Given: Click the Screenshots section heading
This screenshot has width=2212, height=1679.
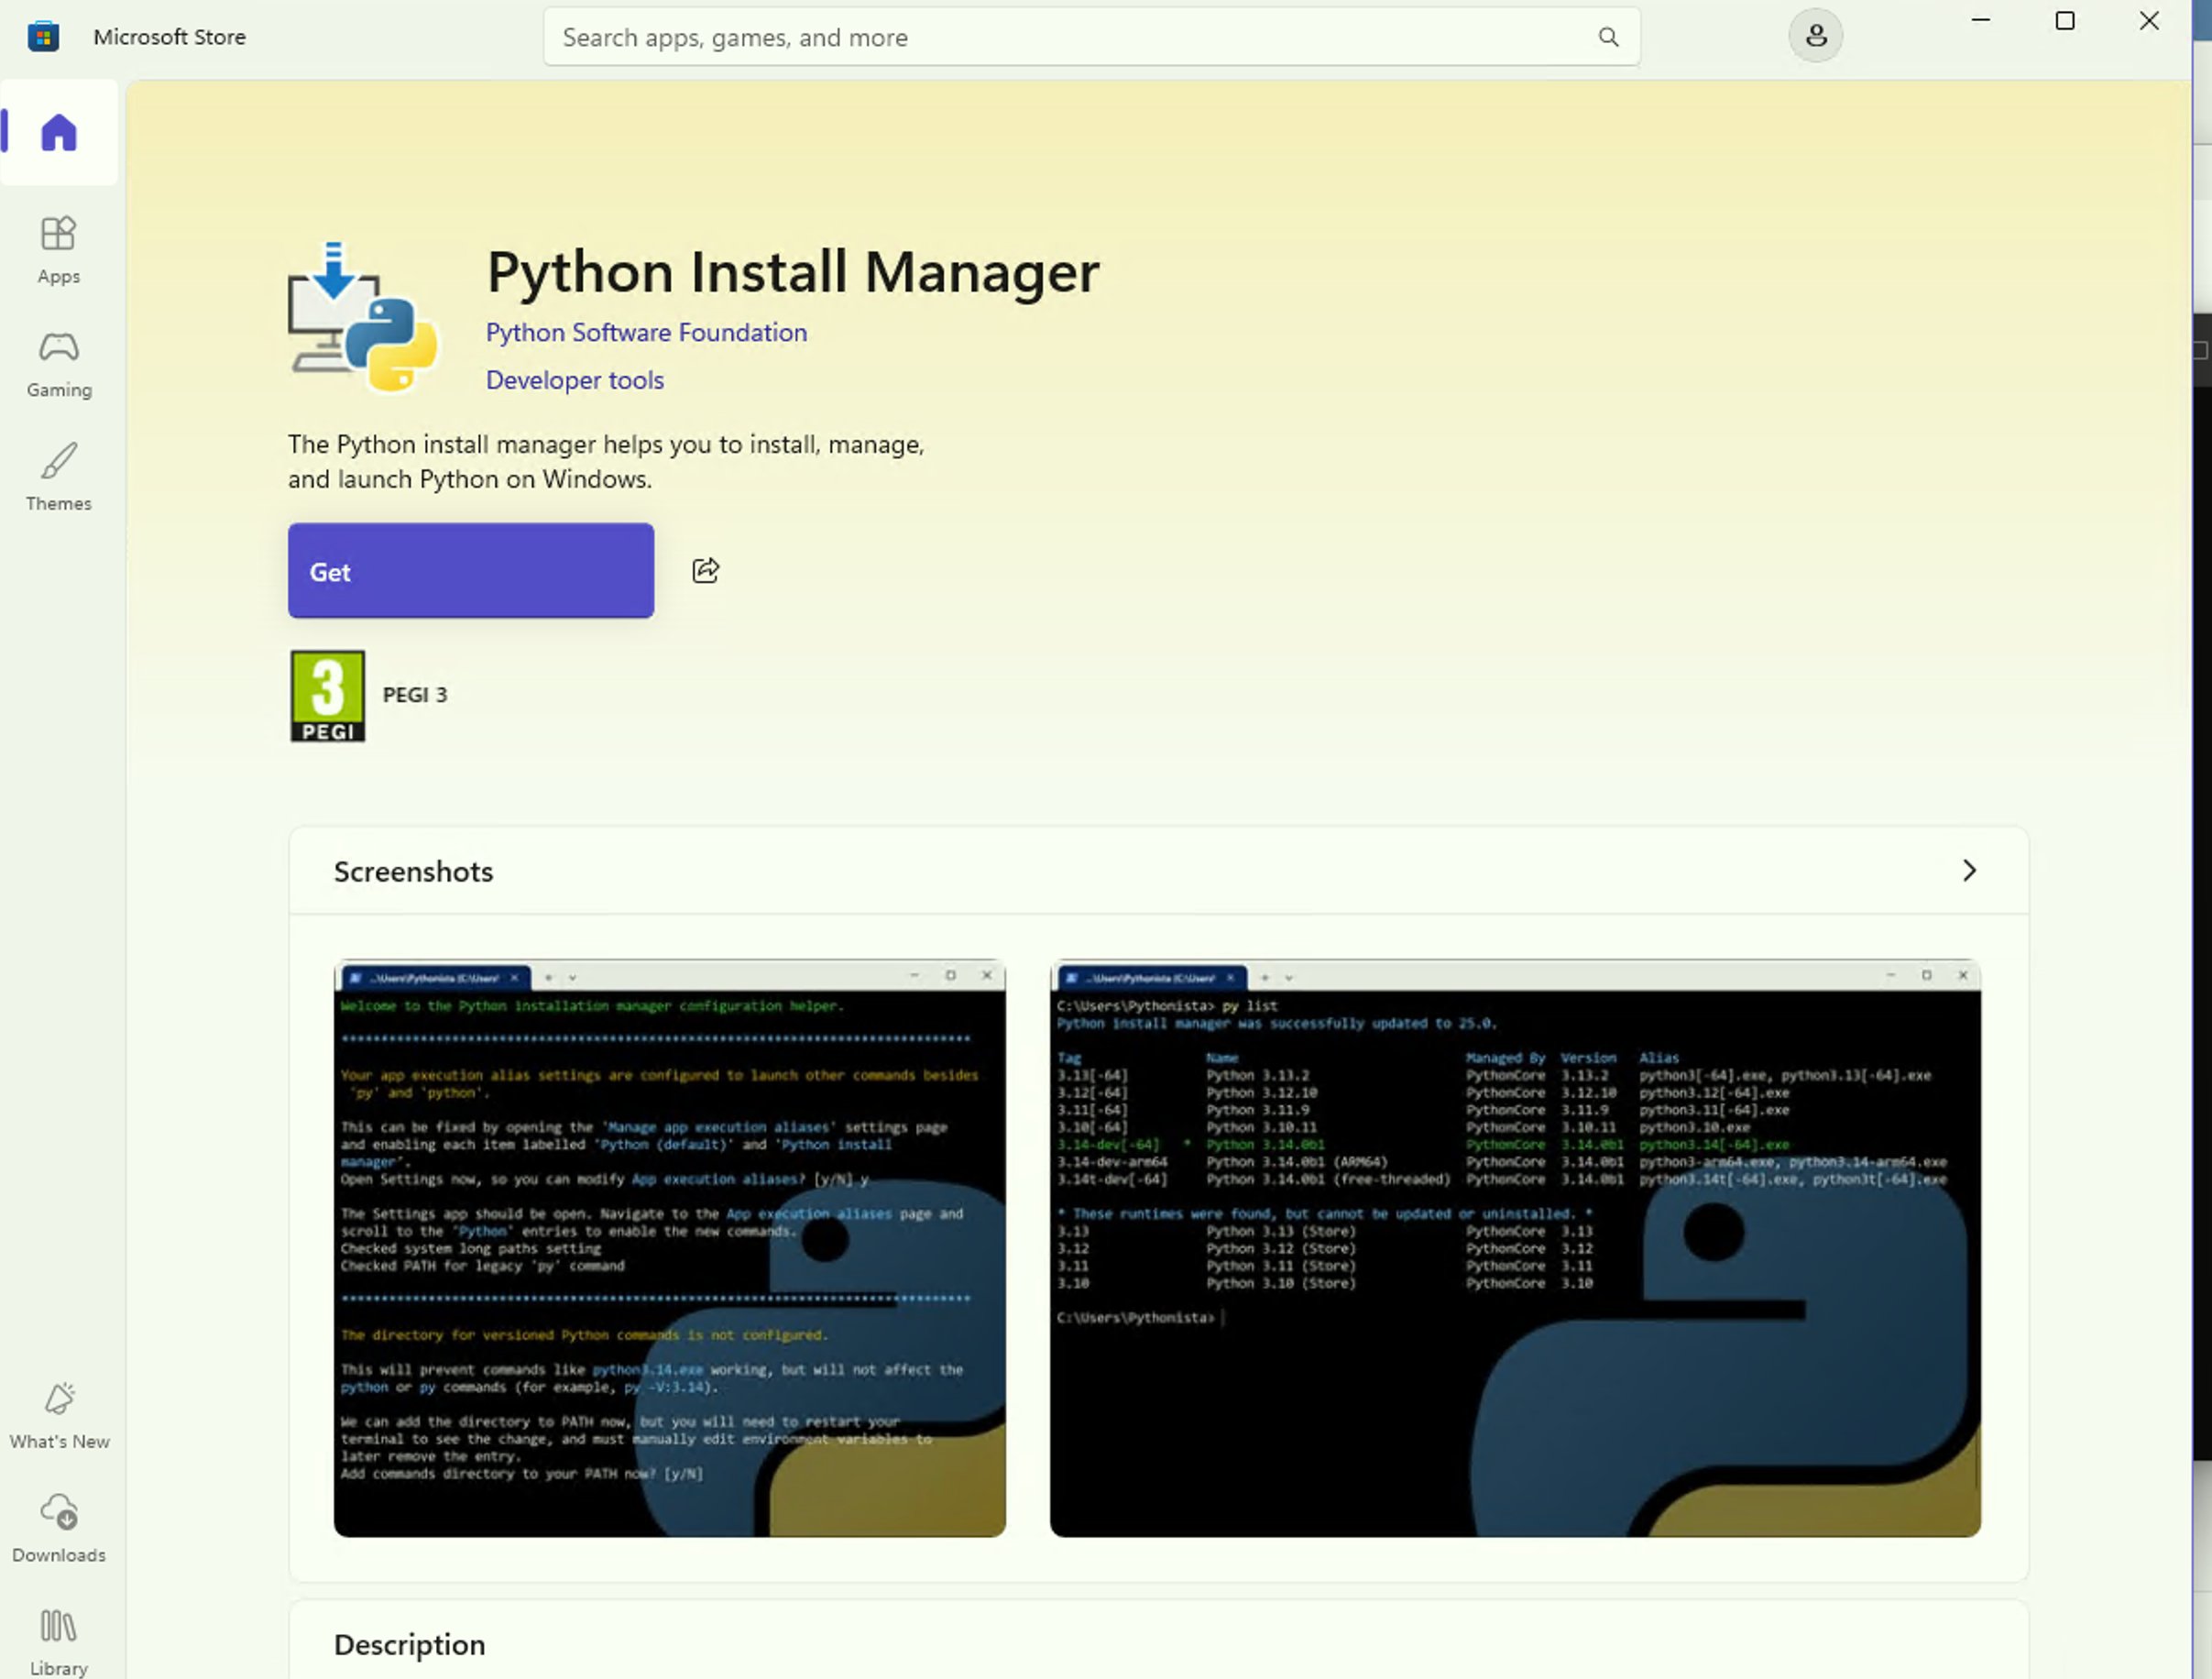Looking at the screenshot, I should coord(414,872).
